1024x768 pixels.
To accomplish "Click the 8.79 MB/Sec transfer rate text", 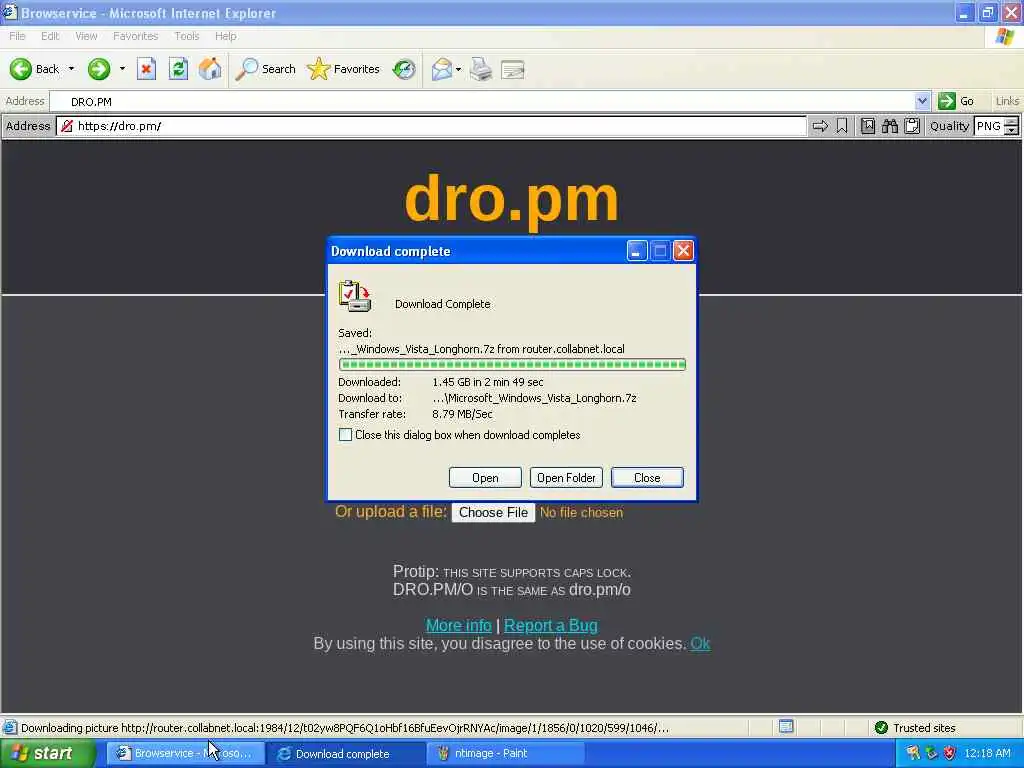I will [x=462, y=414].
